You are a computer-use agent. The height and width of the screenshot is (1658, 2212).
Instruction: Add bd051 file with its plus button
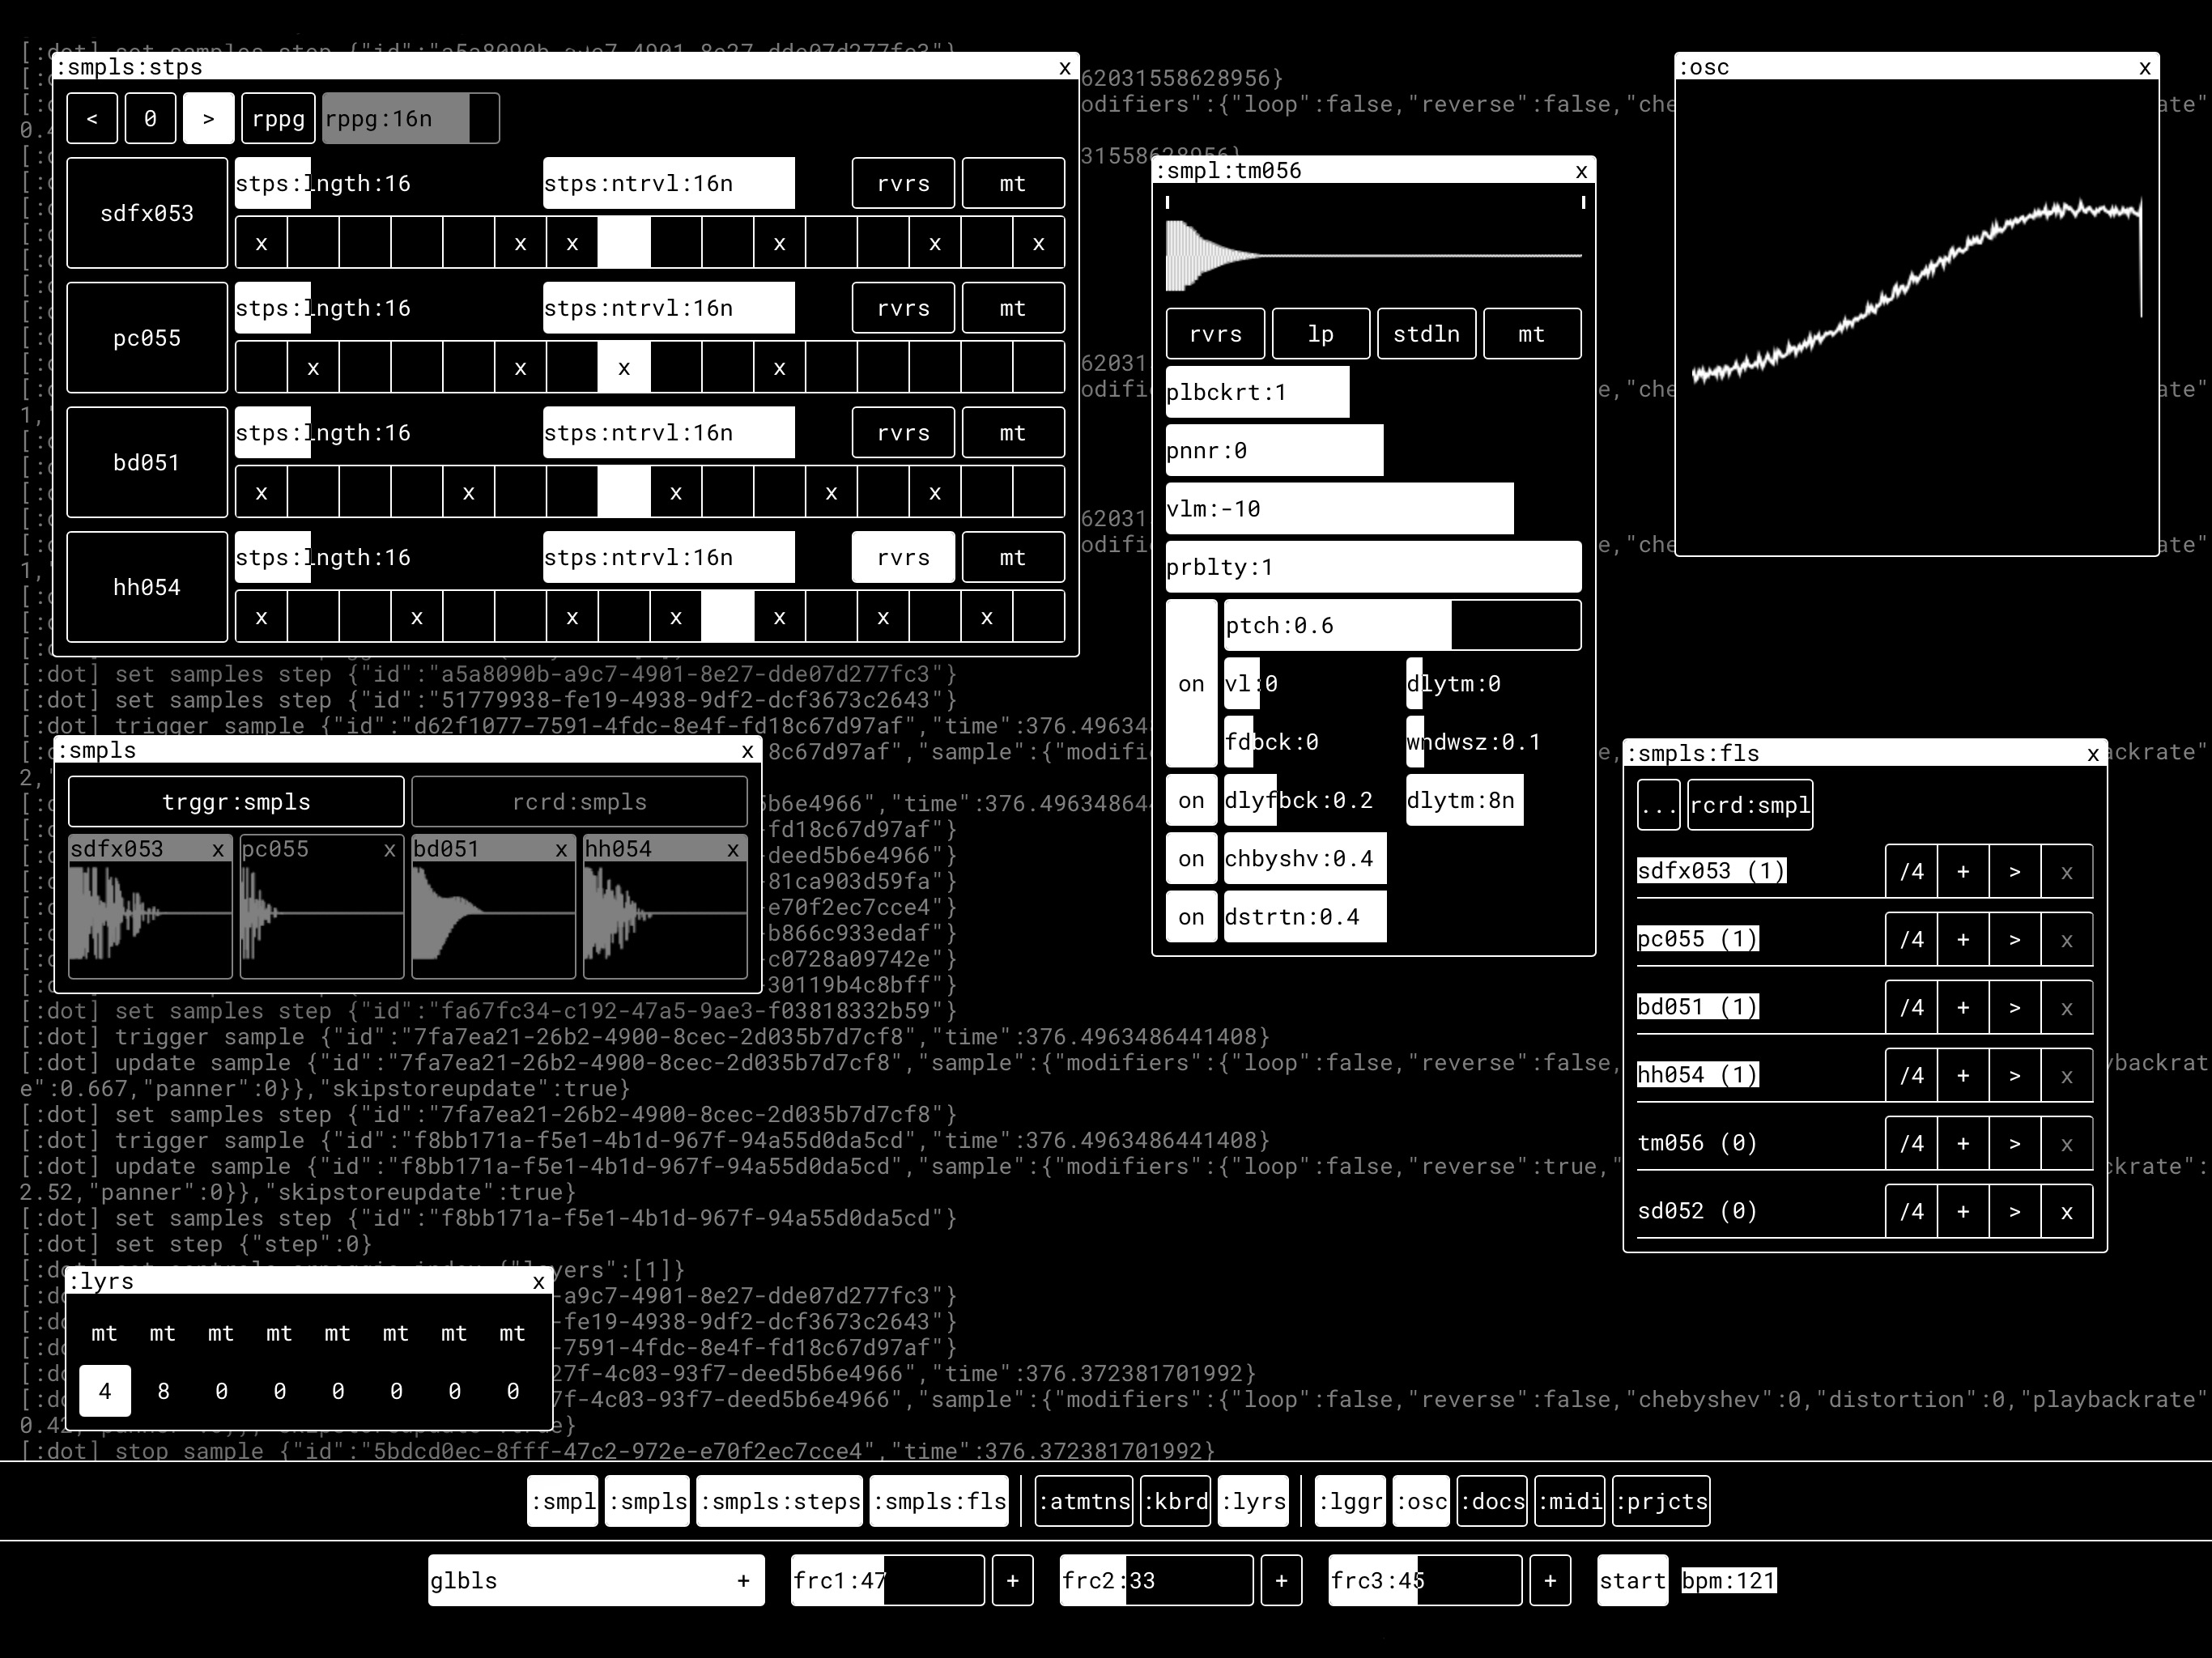1963,1007
